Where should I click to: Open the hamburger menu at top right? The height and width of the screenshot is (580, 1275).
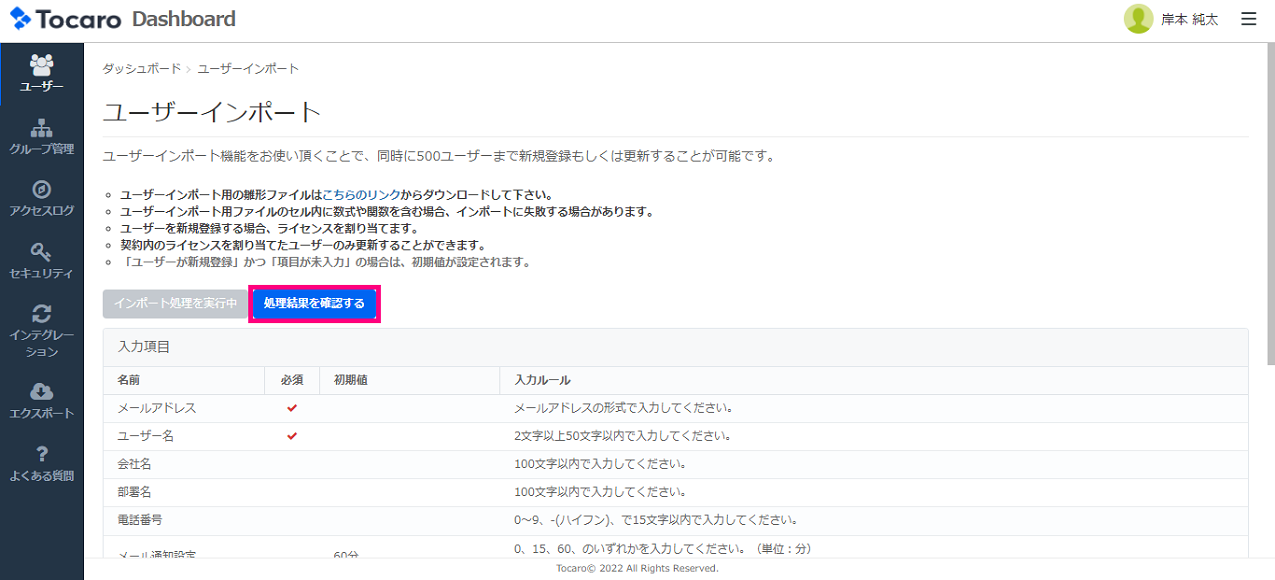(x=1248, y=19)
